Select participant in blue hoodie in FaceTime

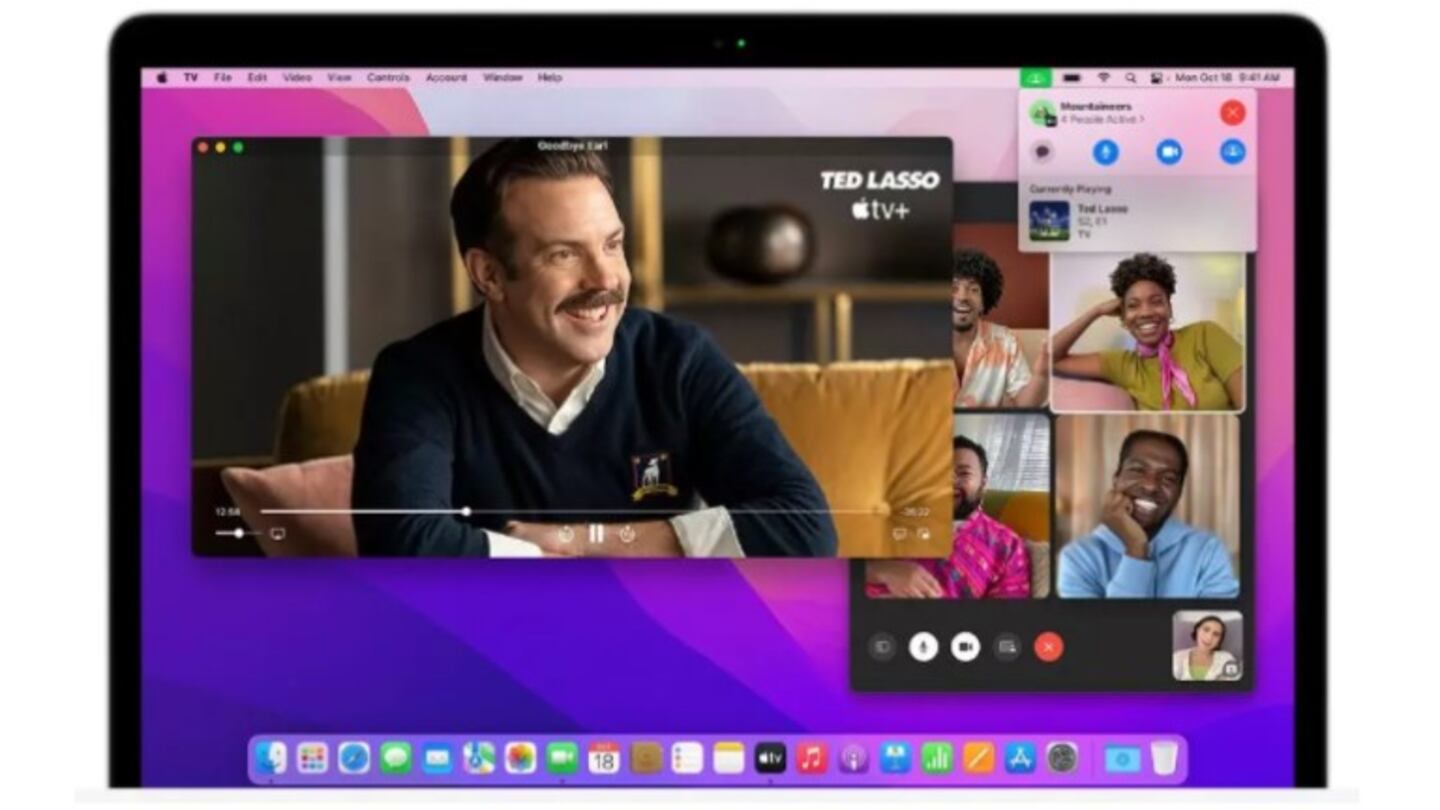pyautogui.click(x=1148, y=506)
